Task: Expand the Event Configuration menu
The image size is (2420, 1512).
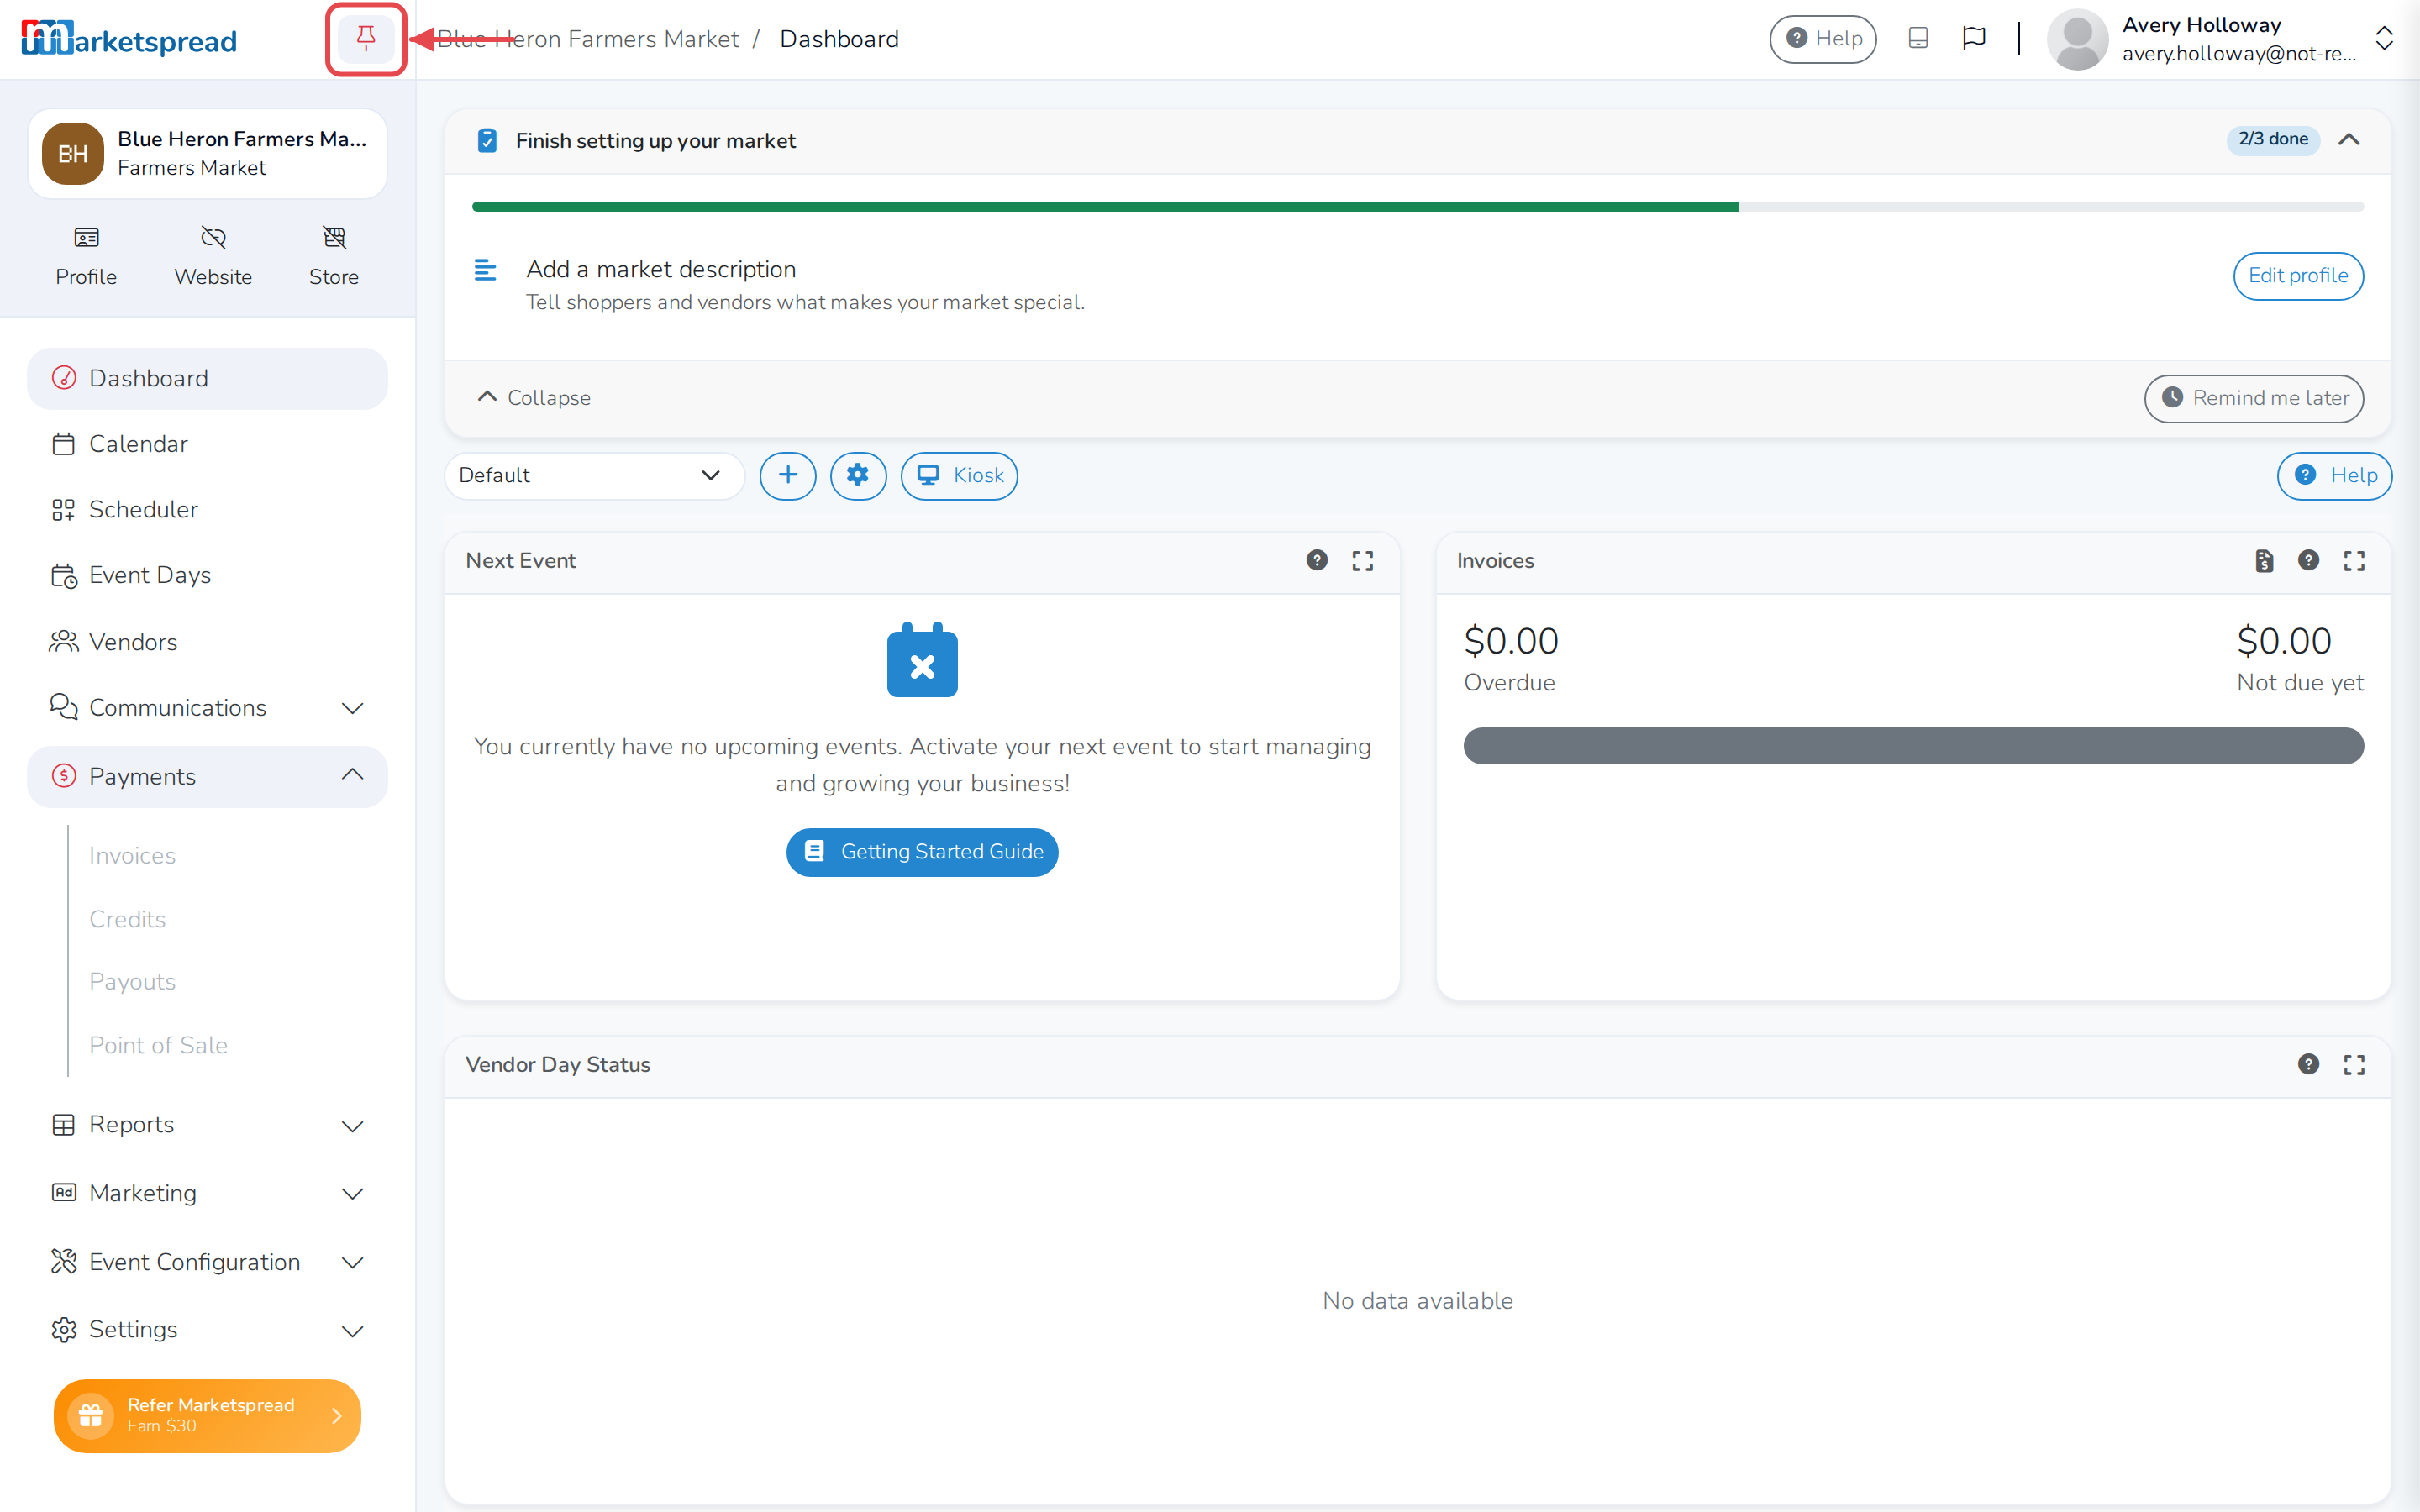Action: [x=207, y=1262]
